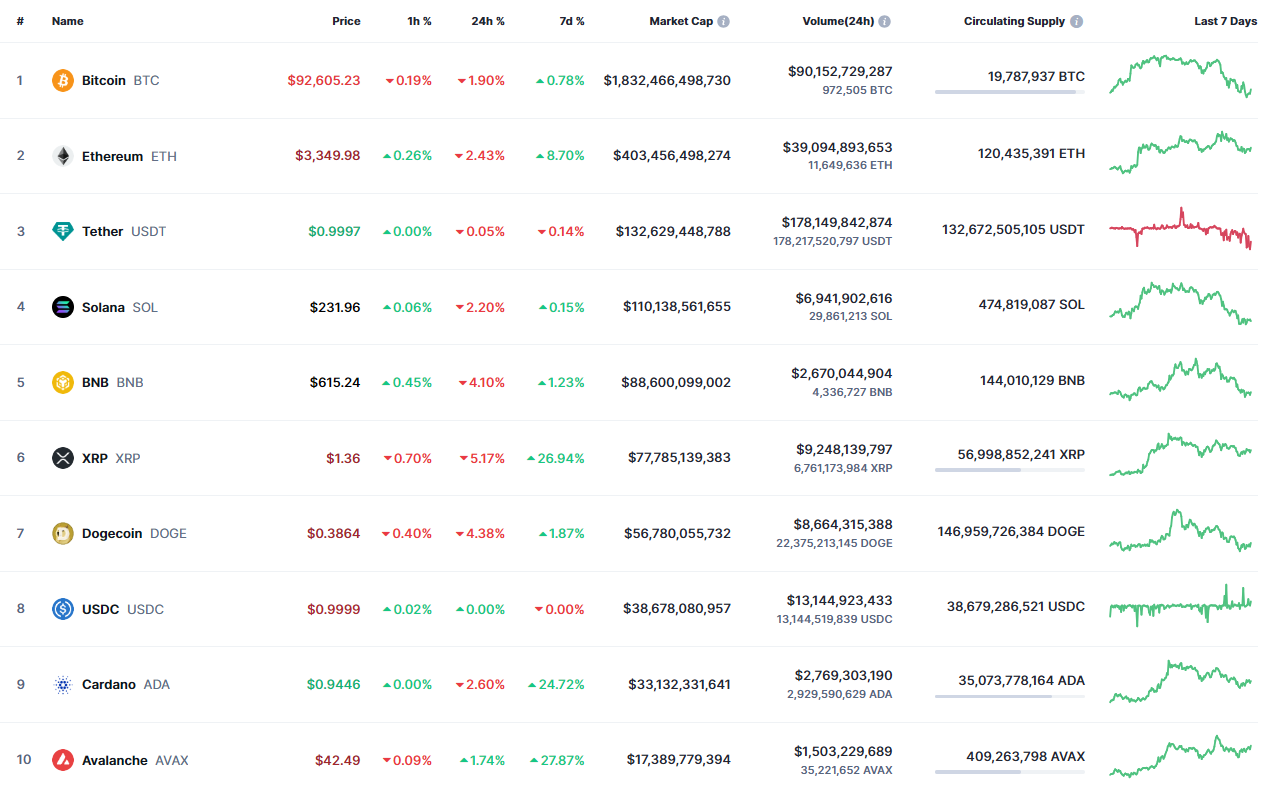Click the BNB logo icon
This screenshot has height=797, width=1269.
tap(63, 382)
